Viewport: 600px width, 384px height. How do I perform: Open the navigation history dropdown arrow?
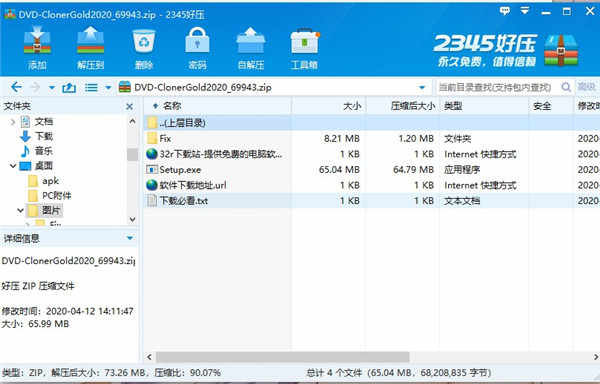pos(52,88)
